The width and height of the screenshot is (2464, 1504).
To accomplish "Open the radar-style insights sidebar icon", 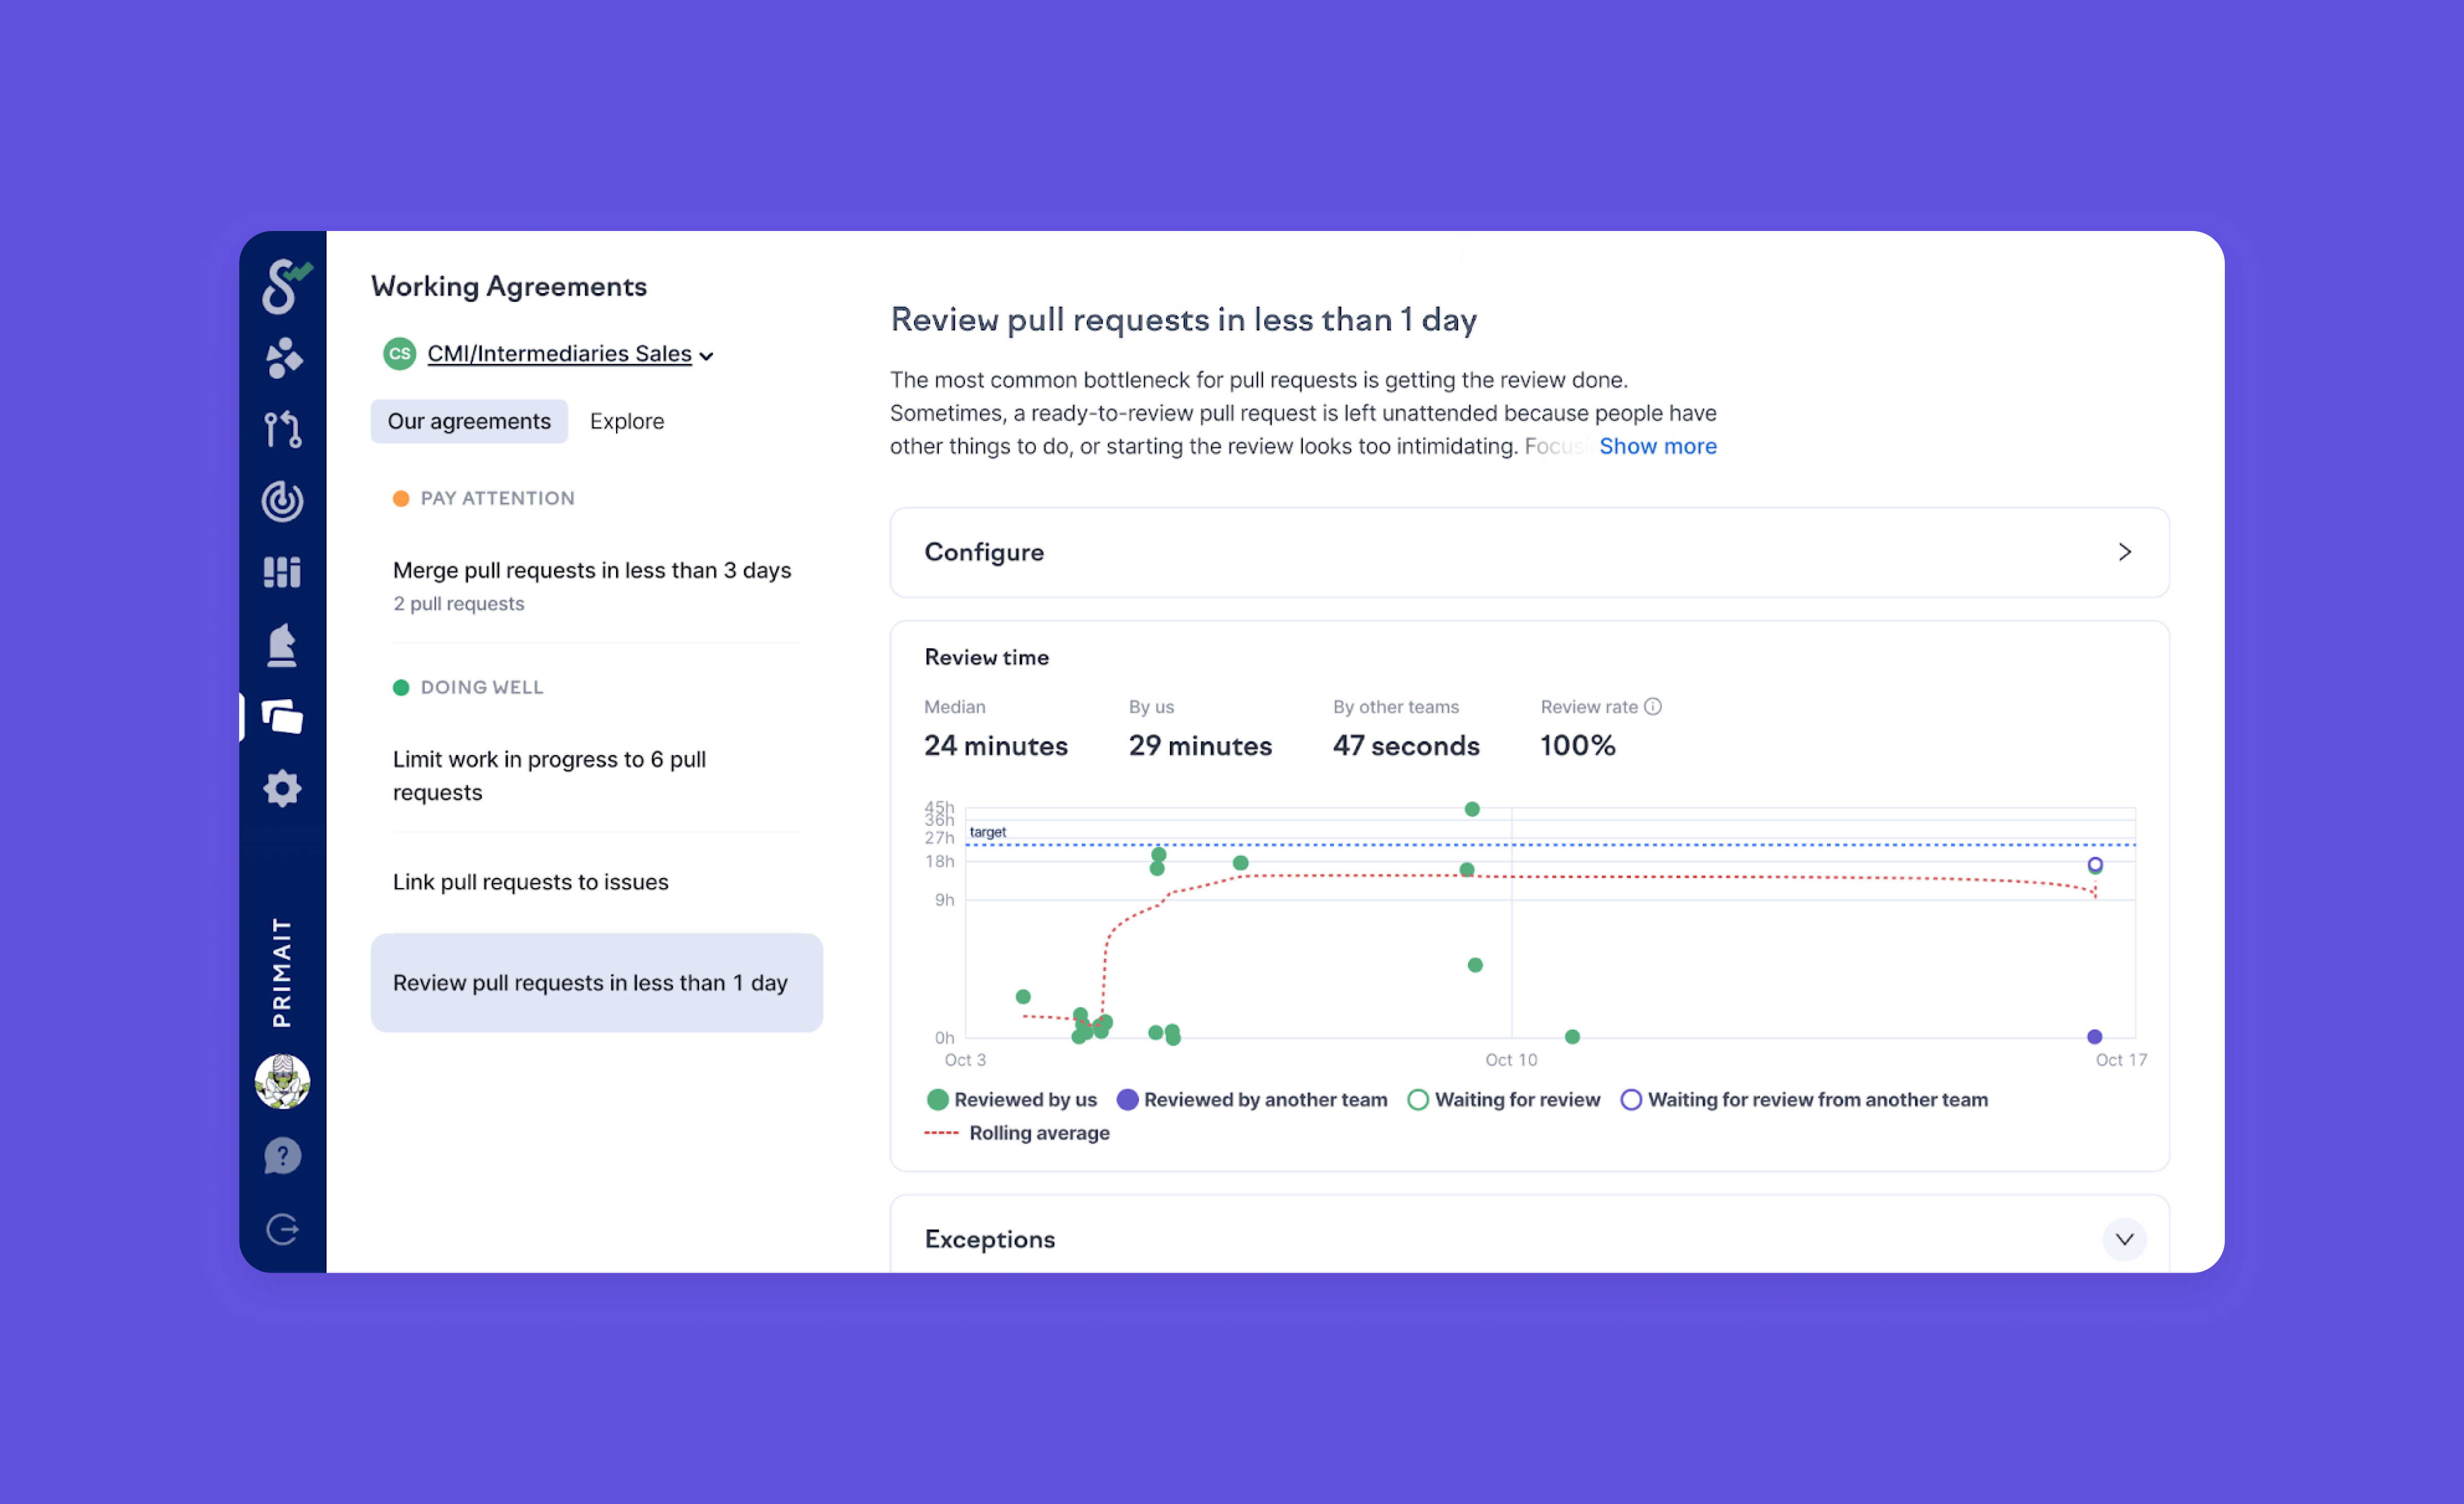I will 283,501.
